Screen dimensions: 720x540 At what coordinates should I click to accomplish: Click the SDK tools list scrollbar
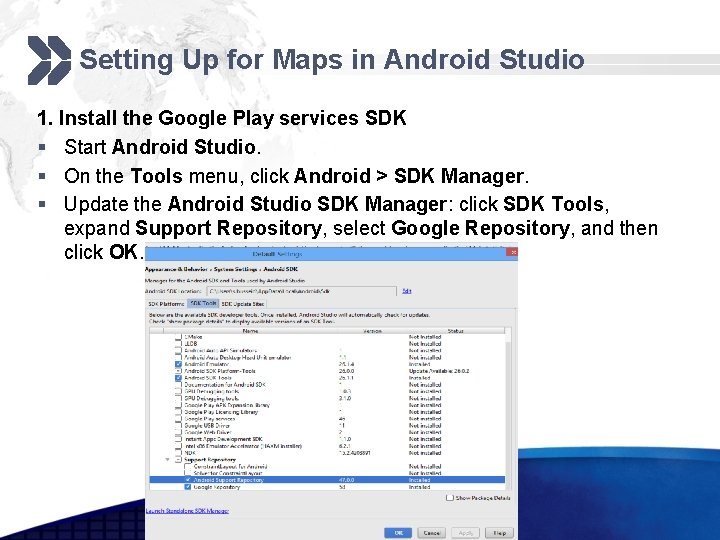(508, 409)
